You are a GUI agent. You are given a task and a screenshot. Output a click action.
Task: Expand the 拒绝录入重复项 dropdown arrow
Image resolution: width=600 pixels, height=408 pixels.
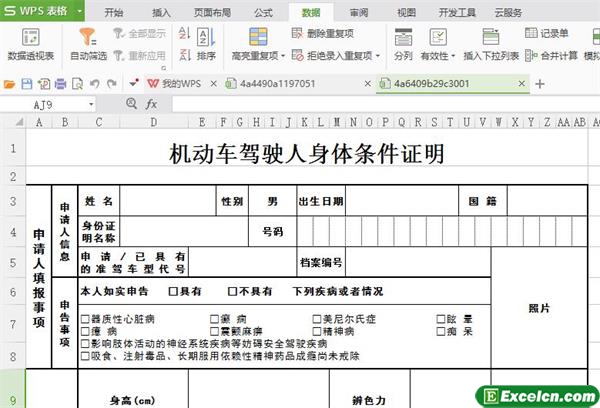(378, 56)
